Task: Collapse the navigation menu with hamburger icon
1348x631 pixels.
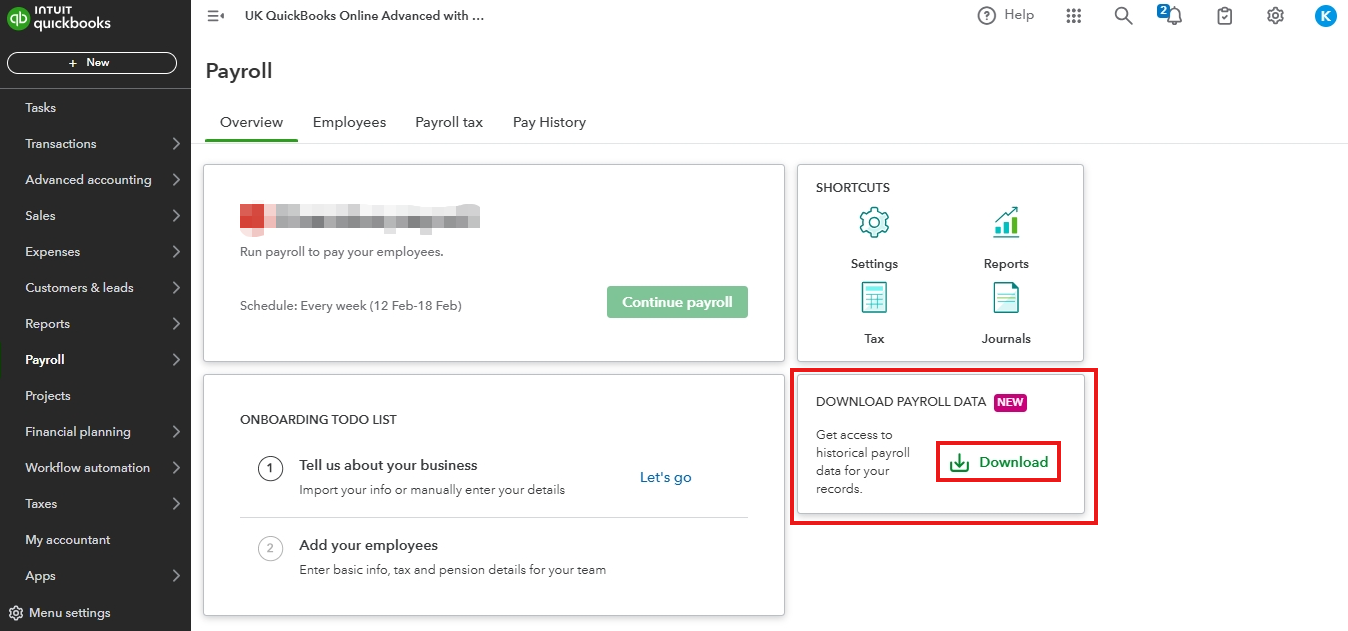Action: (x=214, y=16)
